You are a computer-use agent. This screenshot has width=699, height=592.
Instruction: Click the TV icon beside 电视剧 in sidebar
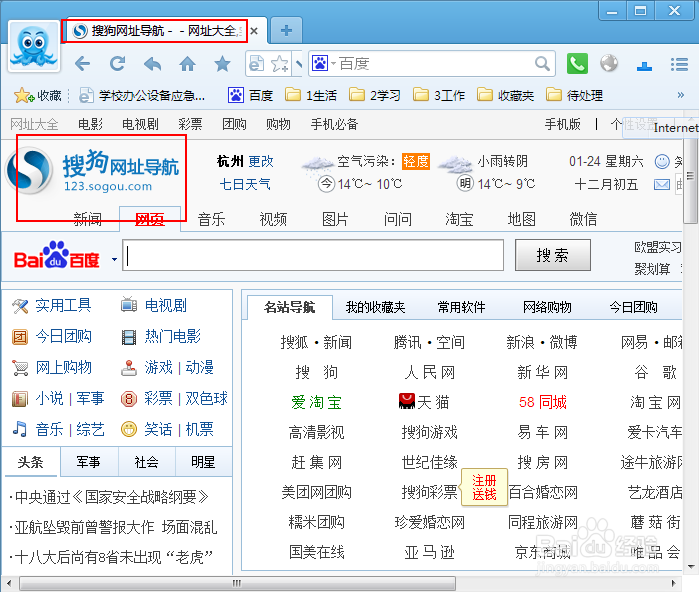click(129, 305)
